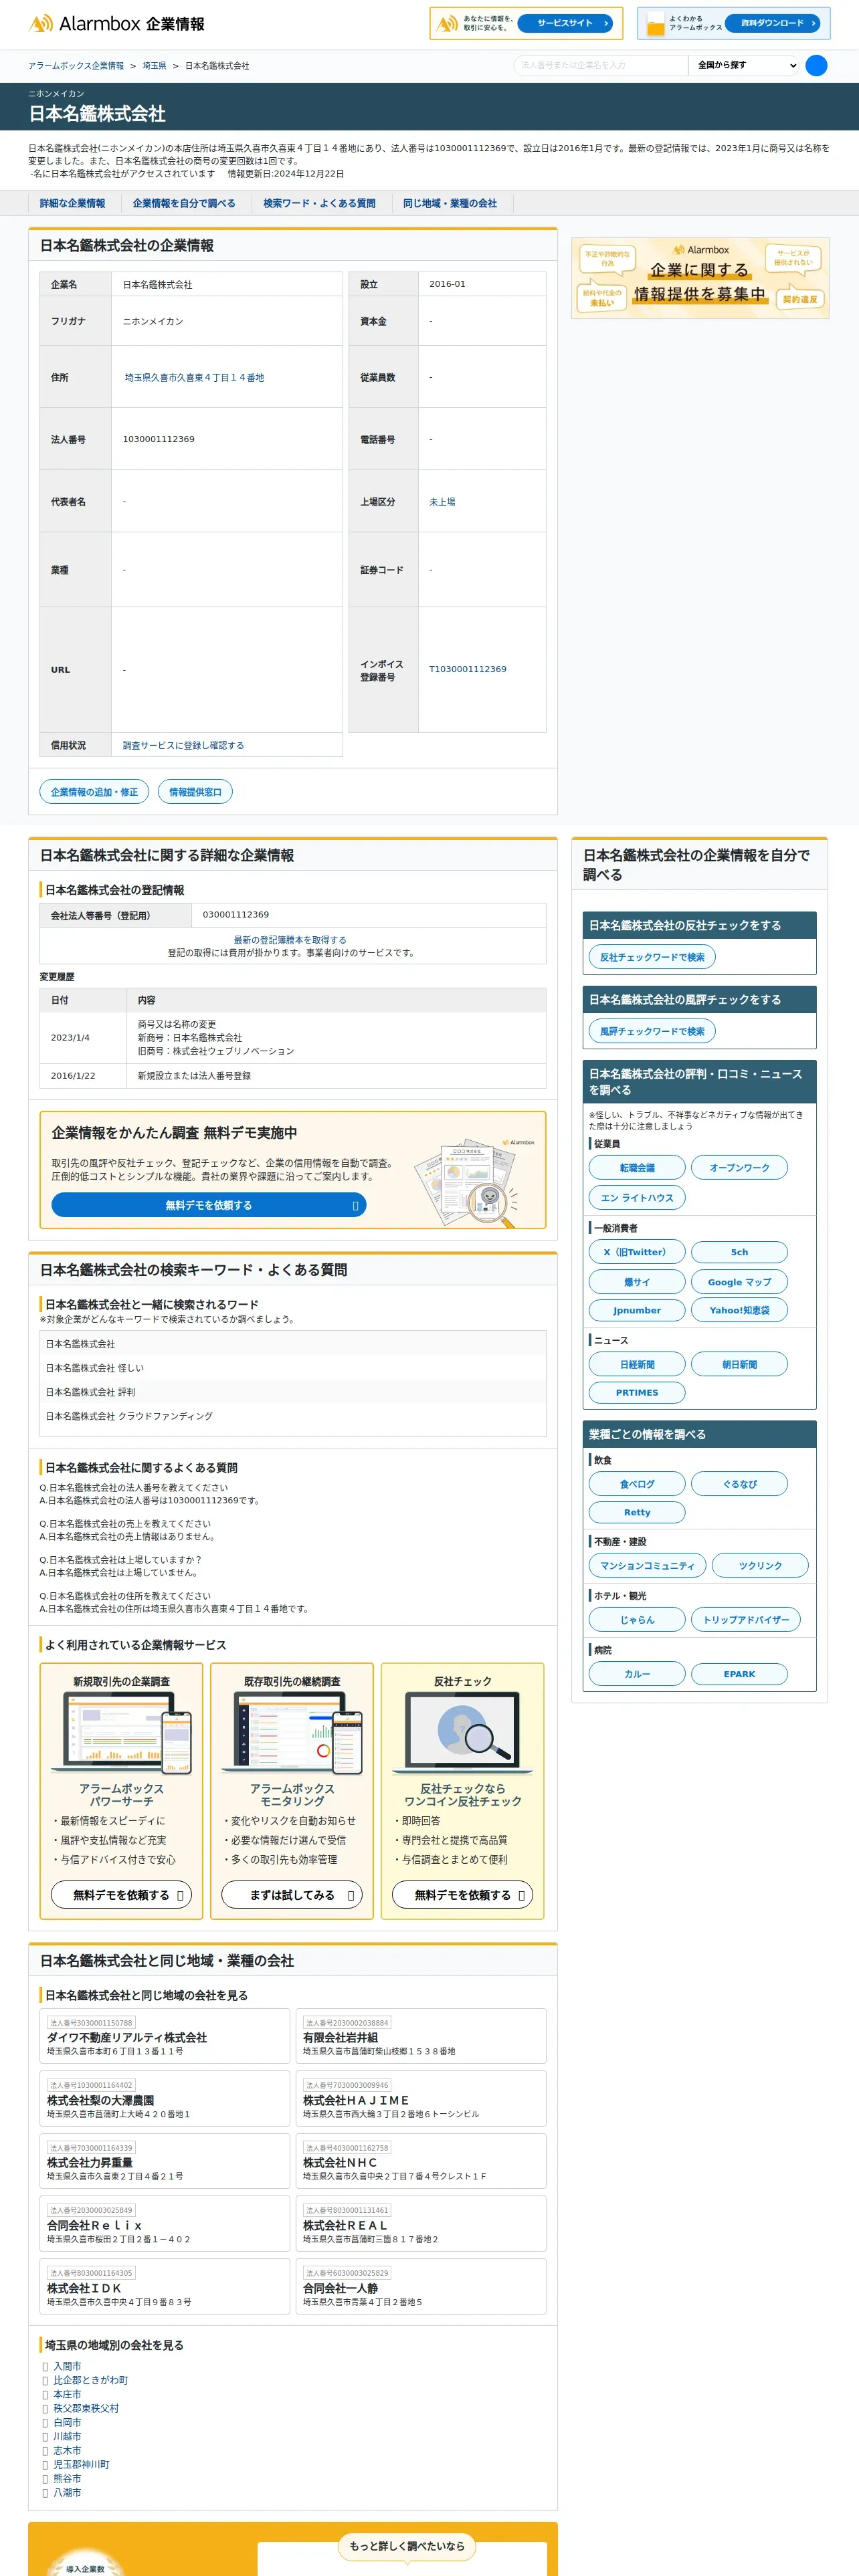Click the PRTIMES news button
859x2576 pixels.
tap(637, 1392)
